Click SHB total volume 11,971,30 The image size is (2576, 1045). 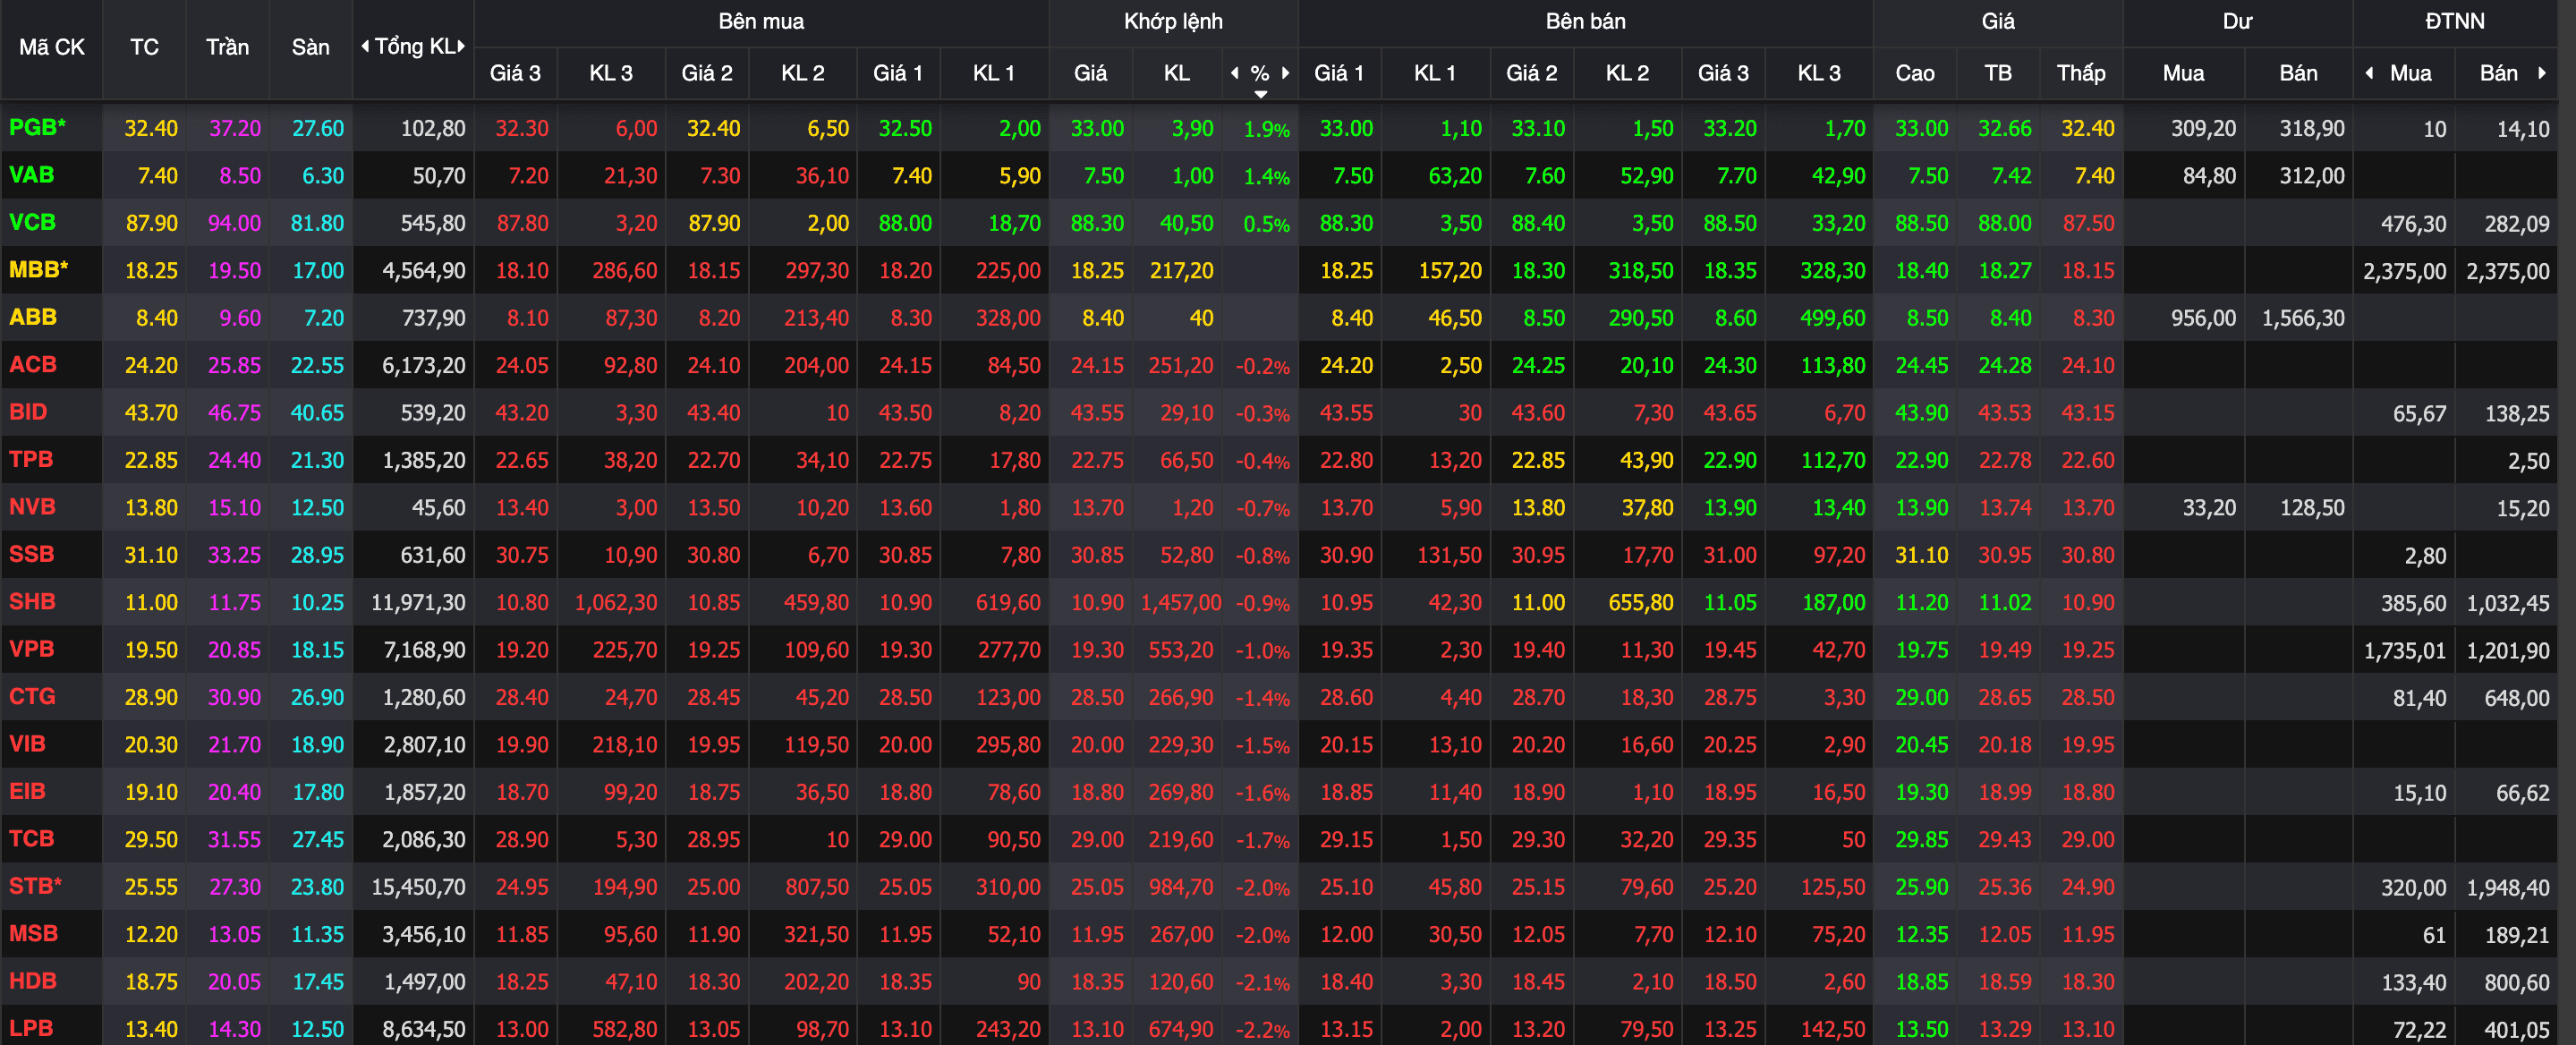point(418,602)
